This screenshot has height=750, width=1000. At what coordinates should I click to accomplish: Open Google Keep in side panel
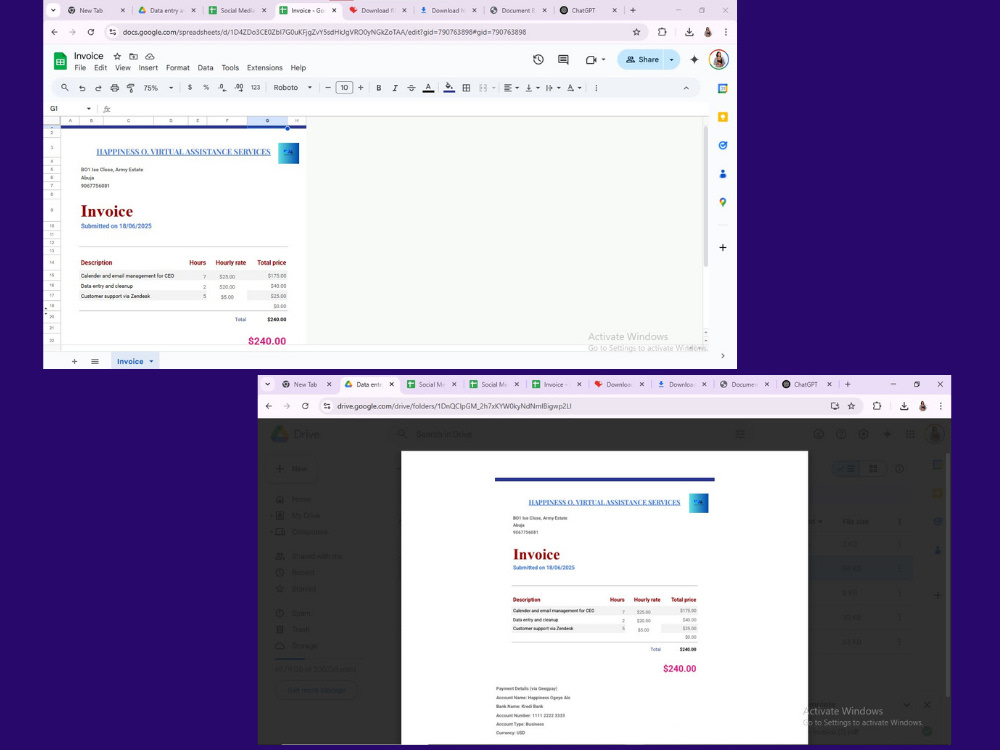pos(723,117)
